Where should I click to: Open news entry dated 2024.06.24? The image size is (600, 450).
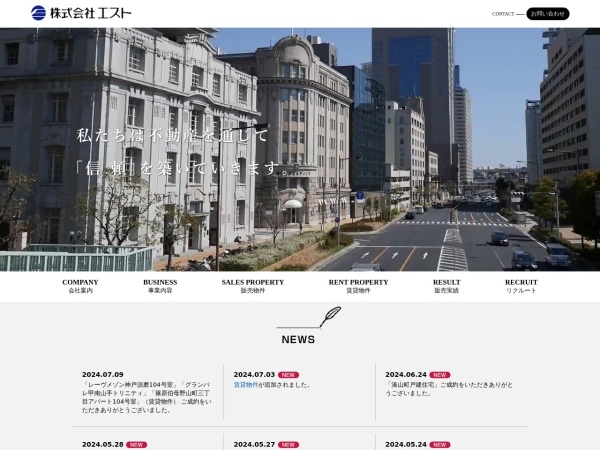click(406, 375)
